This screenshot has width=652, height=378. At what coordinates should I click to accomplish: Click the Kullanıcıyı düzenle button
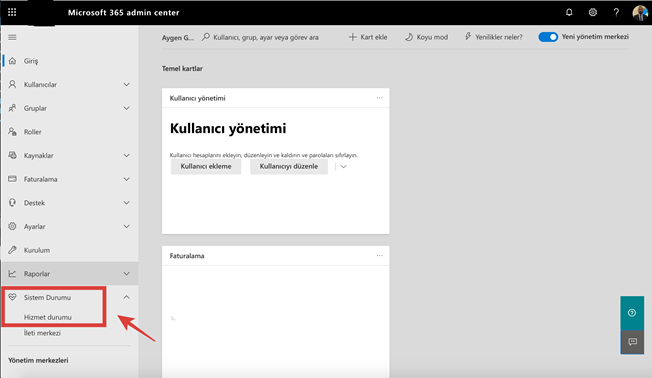[289, 166]
